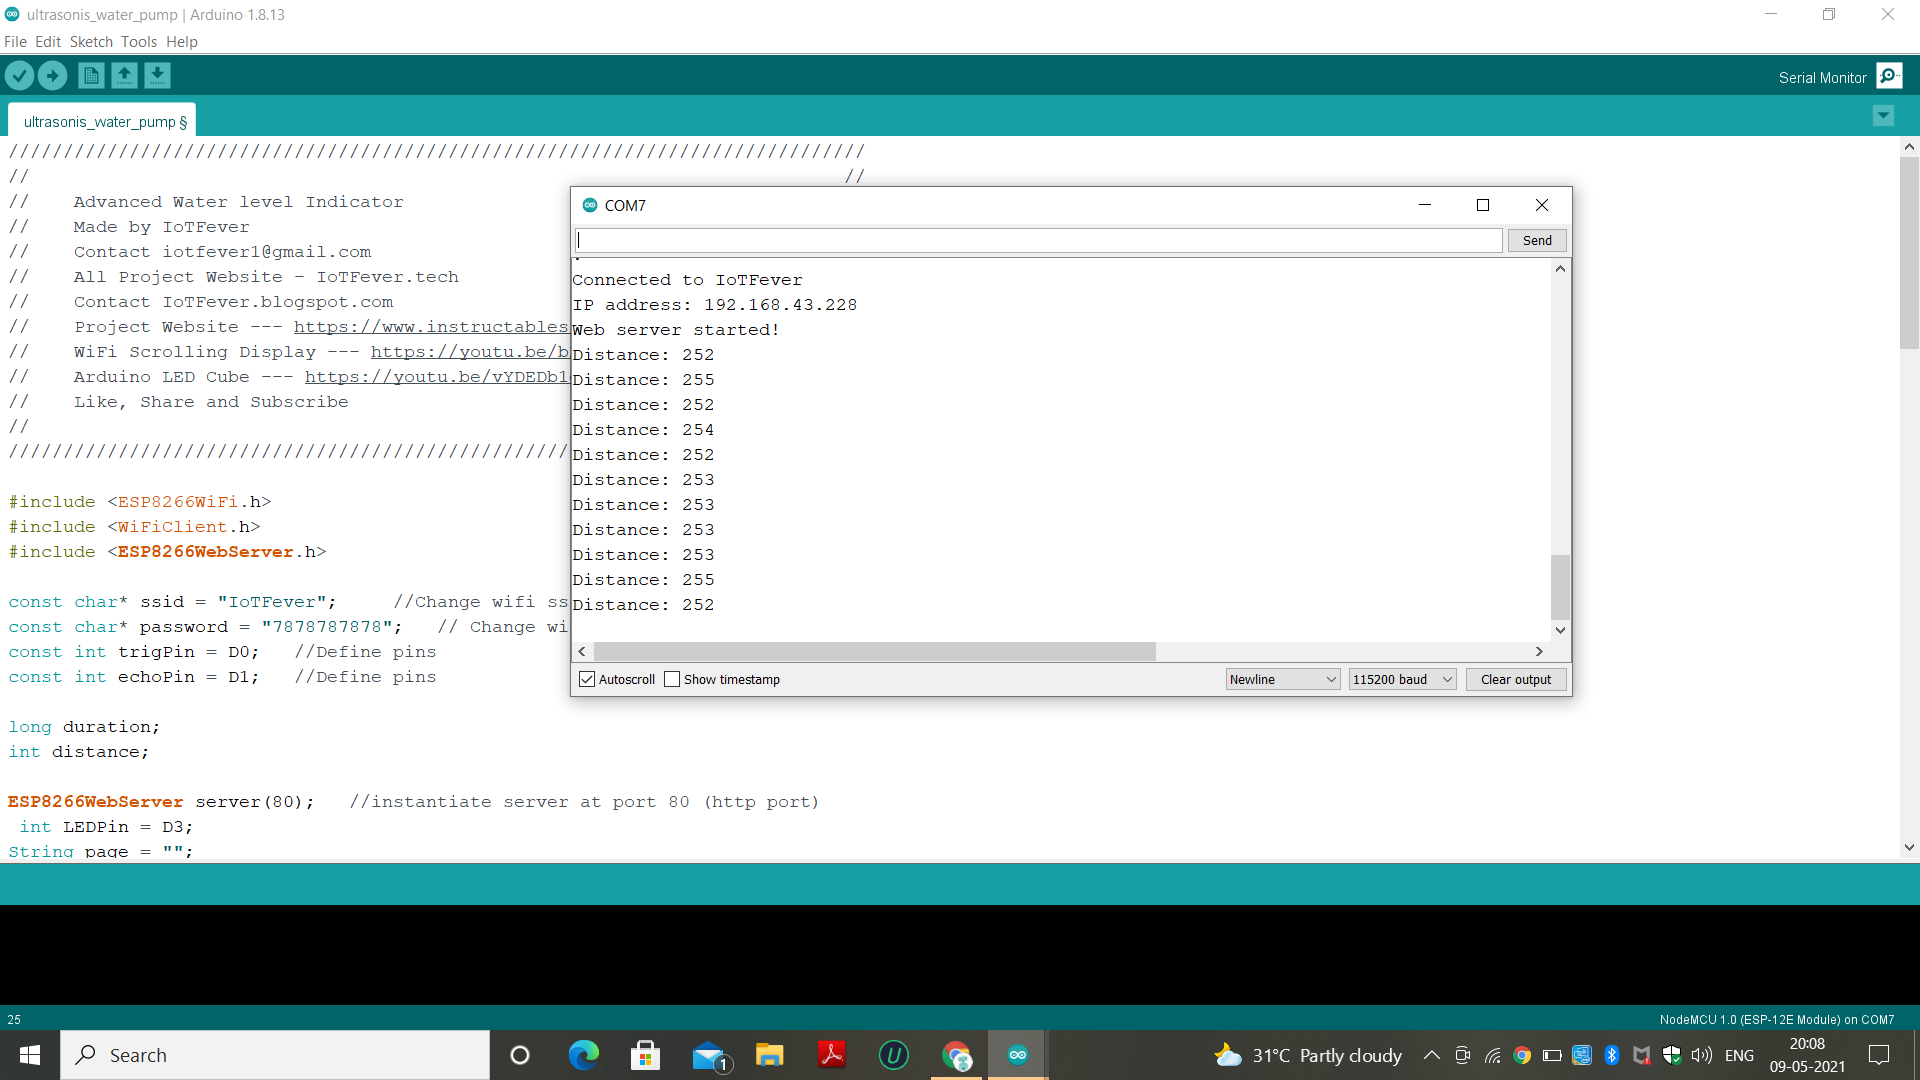Click the ENG language indicator
This screenshot has width=1920, height=1080.
(1739, 1055)
